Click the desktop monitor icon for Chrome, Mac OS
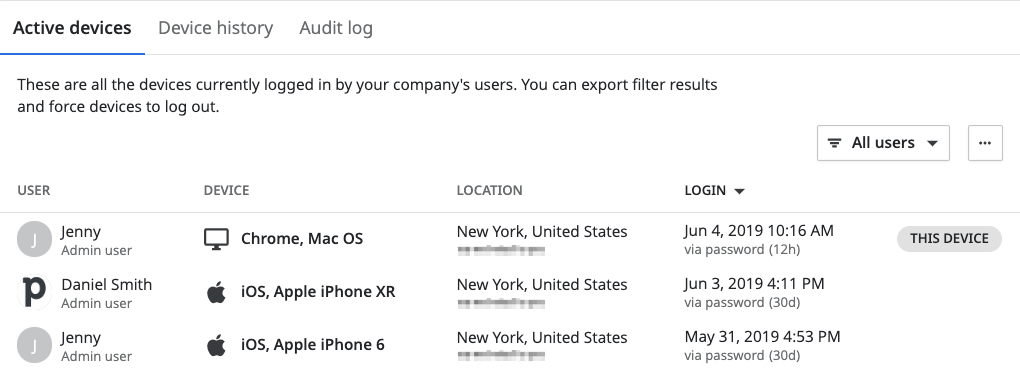1020x371 pixels. pyautogui.click(x=216, y=239)
